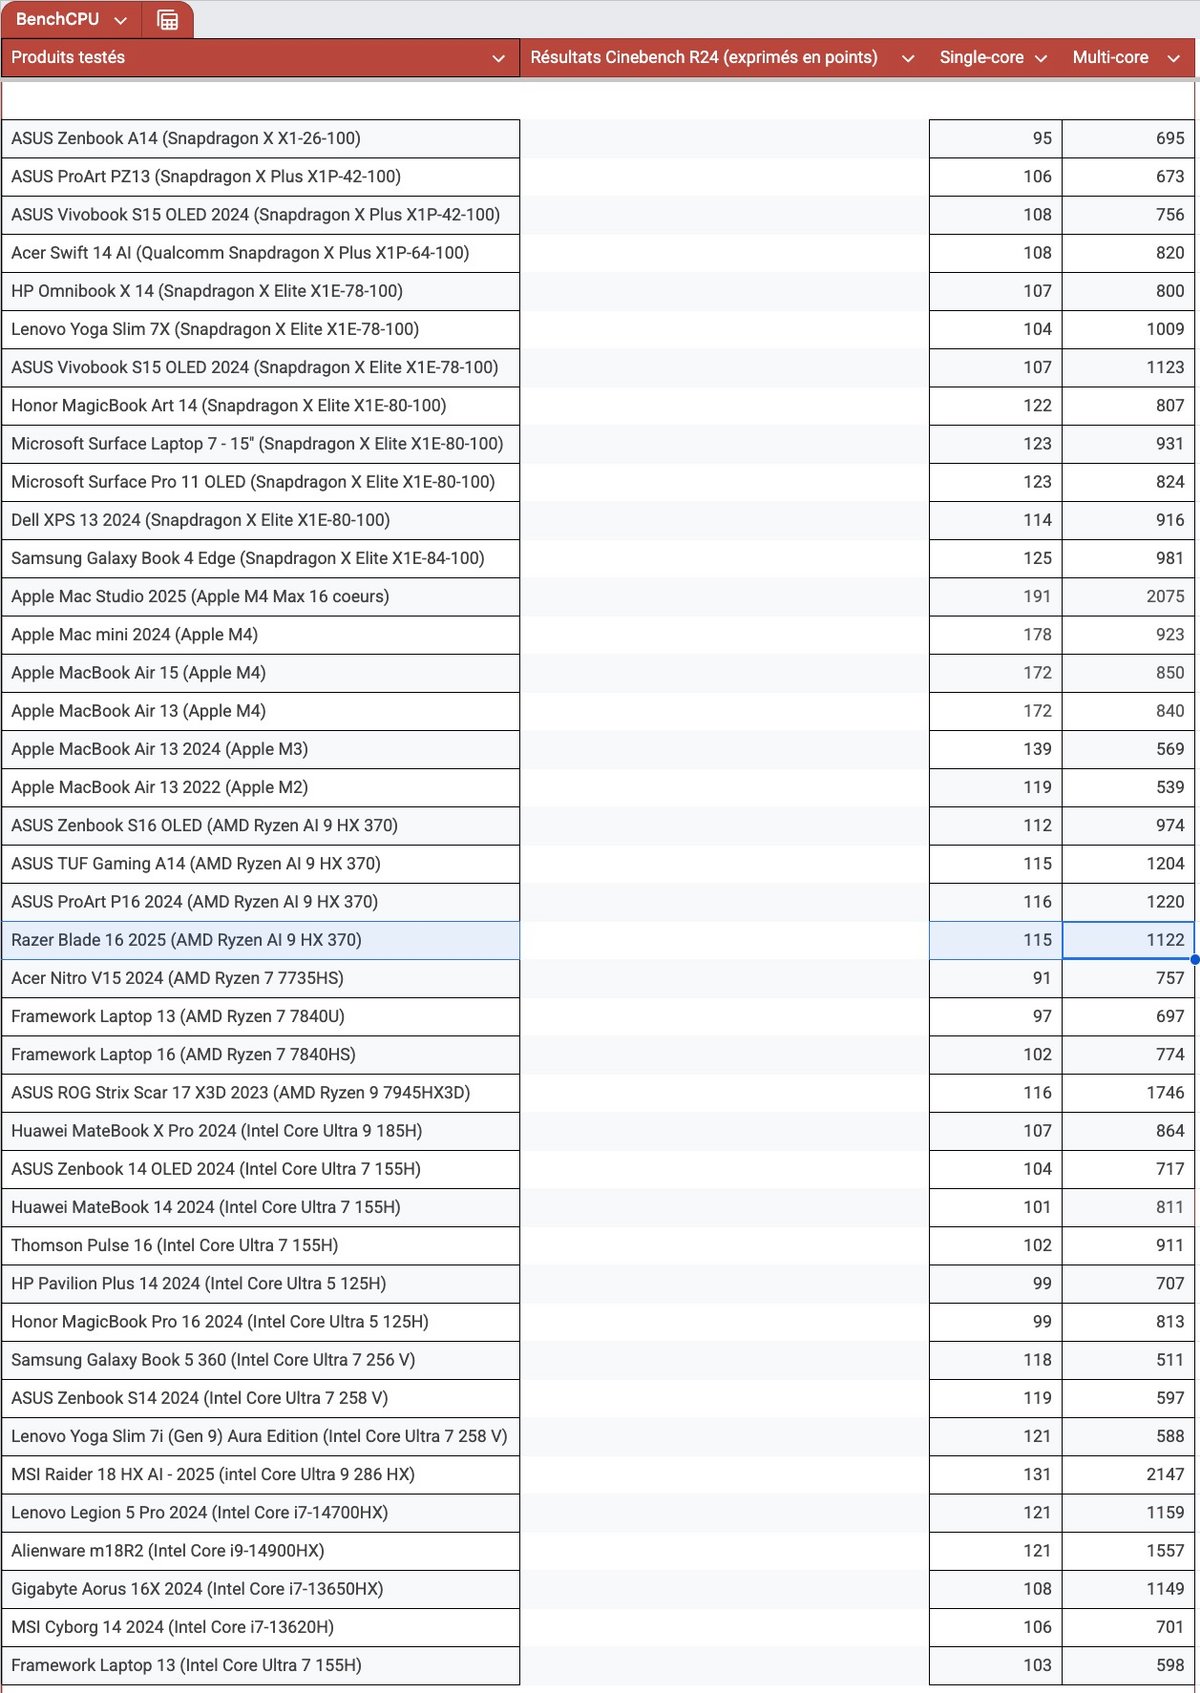This screenshot has width=1200, height=1693.
Task: Select the MSI Cyborg 14 2024 cell
Action: coord(260,1628)
